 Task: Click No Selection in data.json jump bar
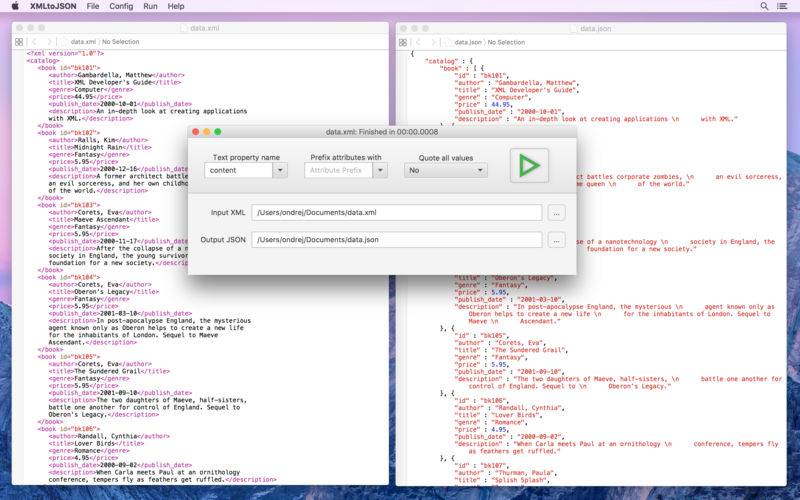point(506,42)
